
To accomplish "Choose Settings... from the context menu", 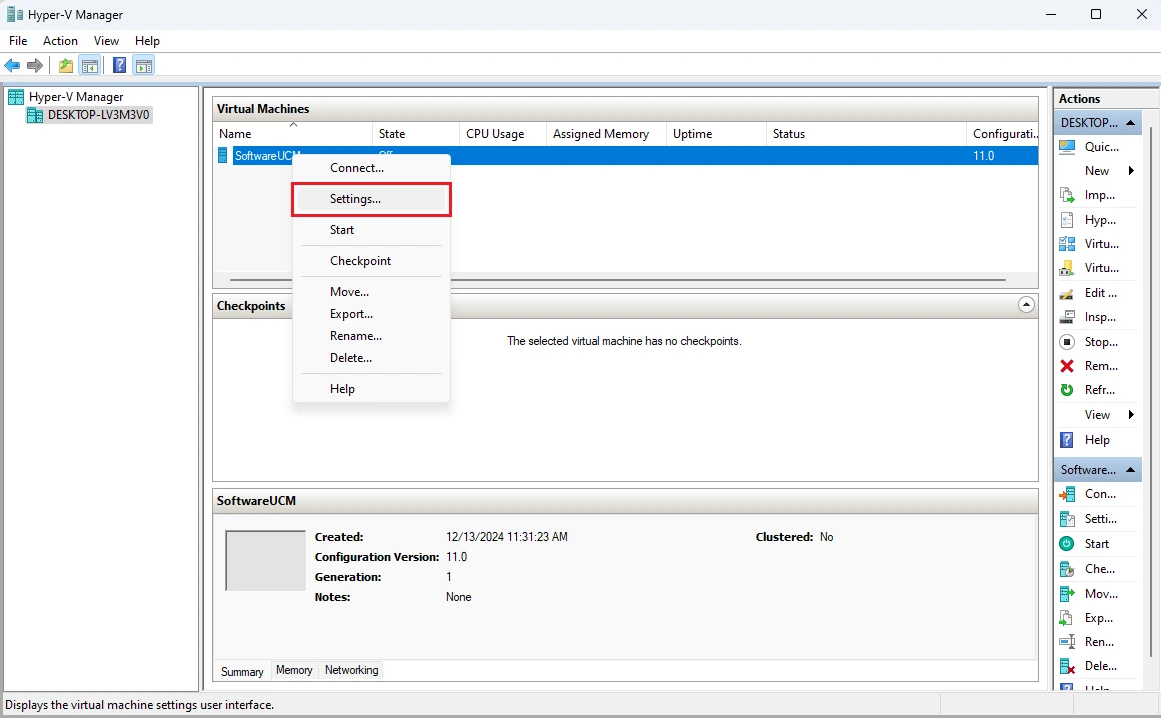I will [x=371, y=199].
